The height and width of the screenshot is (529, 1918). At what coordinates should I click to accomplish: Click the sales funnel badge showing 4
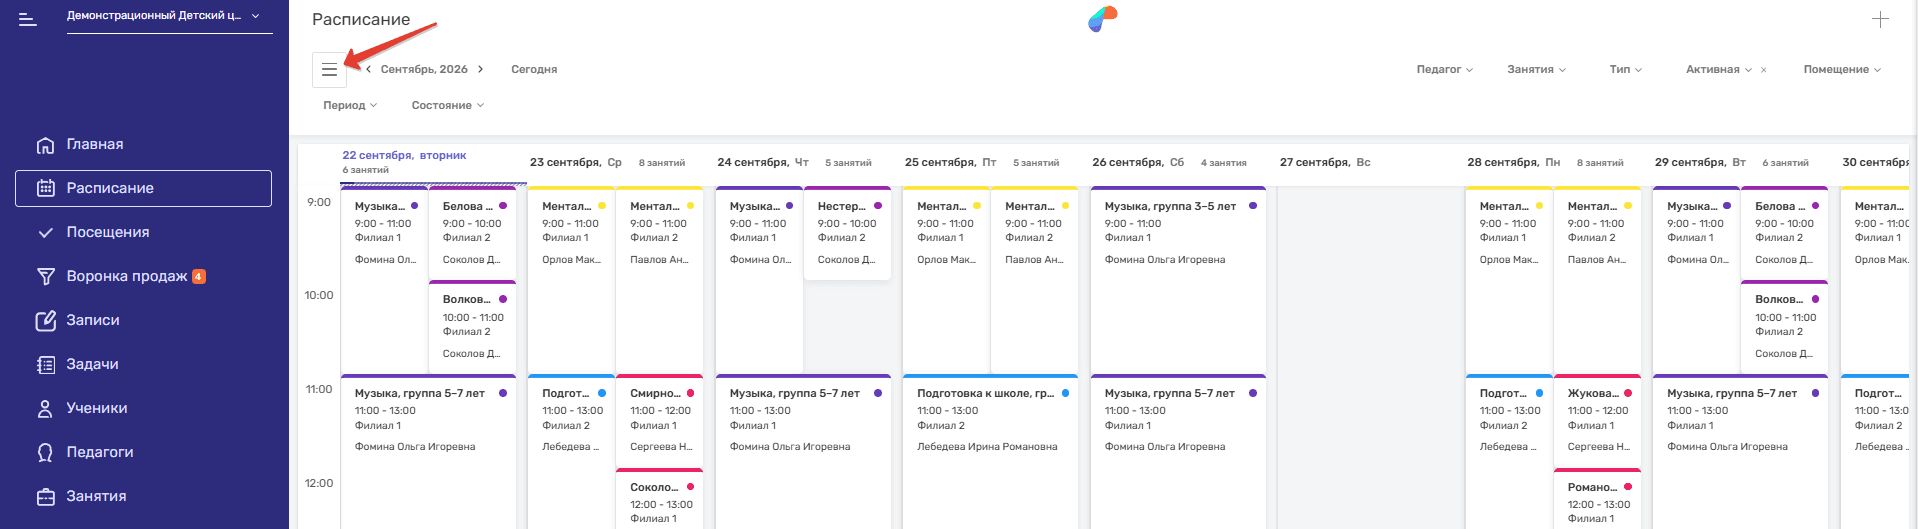[199, 277]
